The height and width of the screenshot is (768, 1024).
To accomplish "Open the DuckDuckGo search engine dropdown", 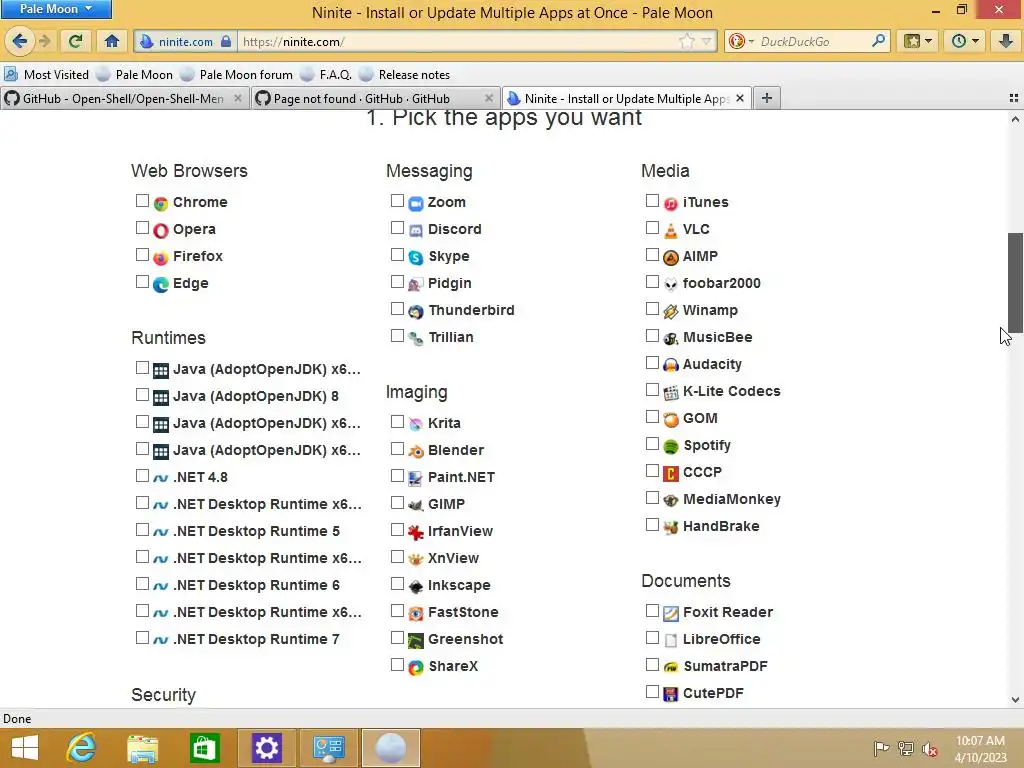I will [741, 42].
